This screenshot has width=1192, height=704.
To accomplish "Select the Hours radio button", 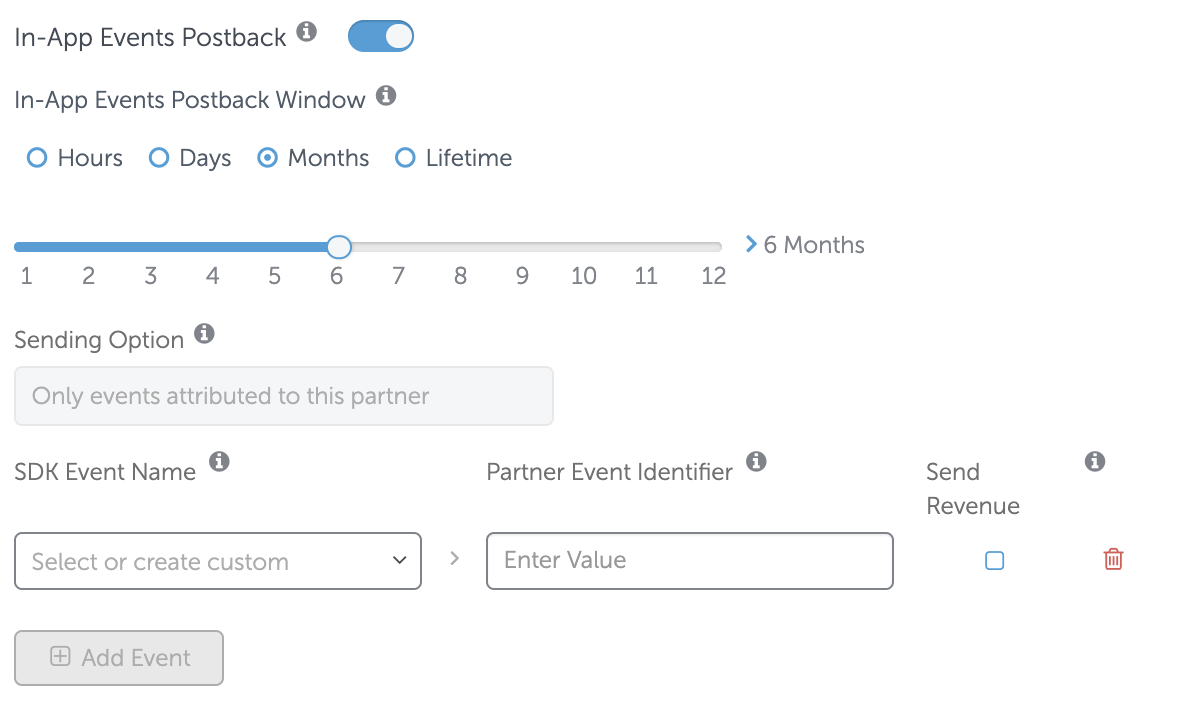I will click(x=36, y=158).
